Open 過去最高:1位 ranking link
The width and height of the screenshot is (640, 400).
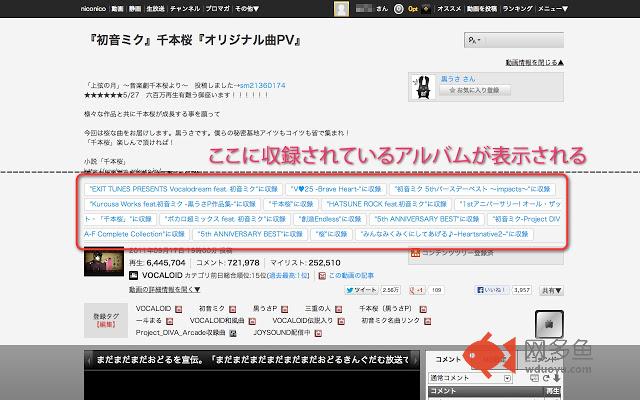(288, 276)
